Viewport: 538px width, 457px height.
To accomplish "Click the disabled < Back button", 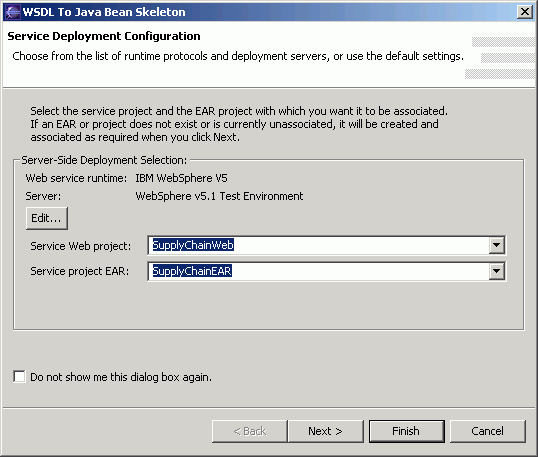I will pyautogui.click(x=249, y=431).
